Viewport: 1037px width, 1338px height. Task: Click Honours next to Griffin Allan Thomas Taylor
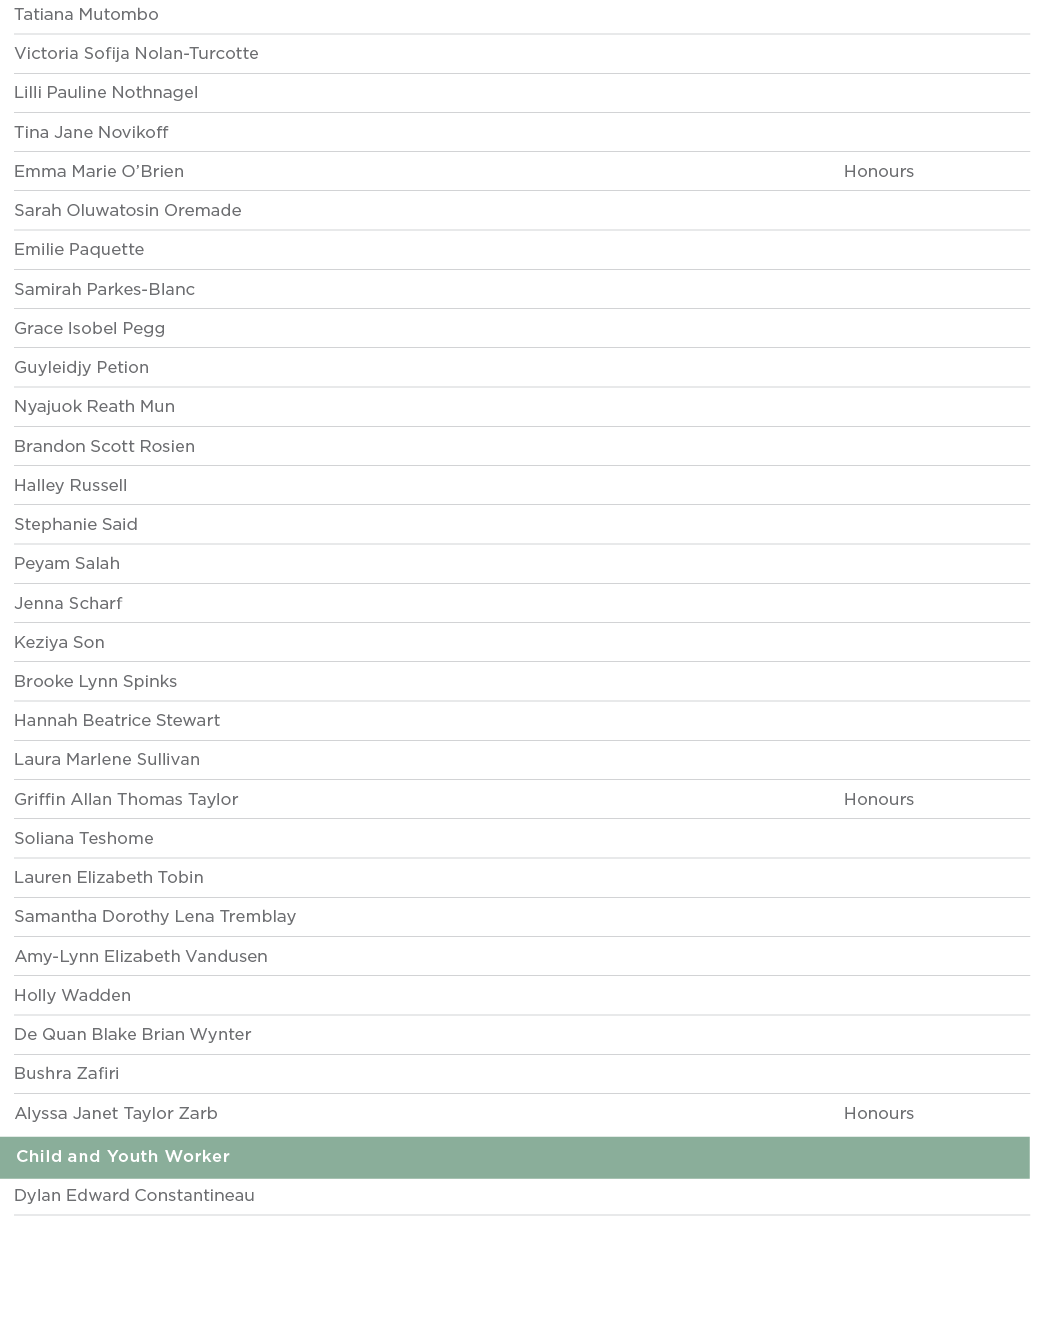click(x=878, y=800)
